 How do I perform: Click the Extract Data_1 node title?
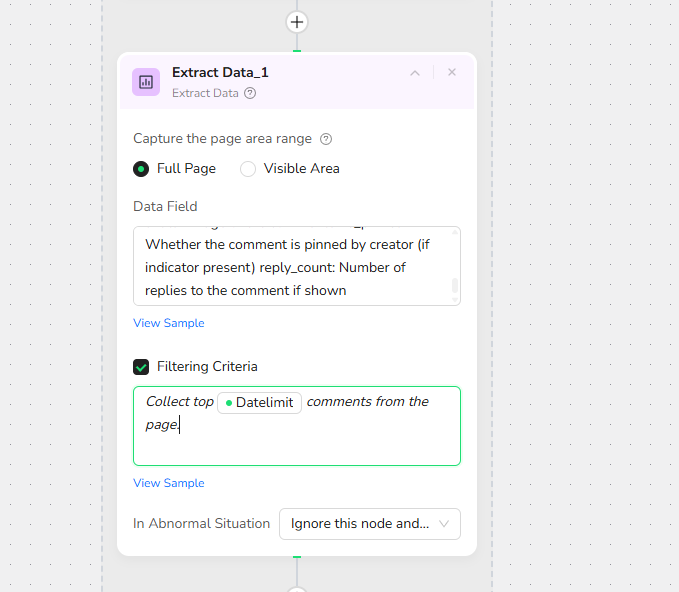(x=220, y=72)
